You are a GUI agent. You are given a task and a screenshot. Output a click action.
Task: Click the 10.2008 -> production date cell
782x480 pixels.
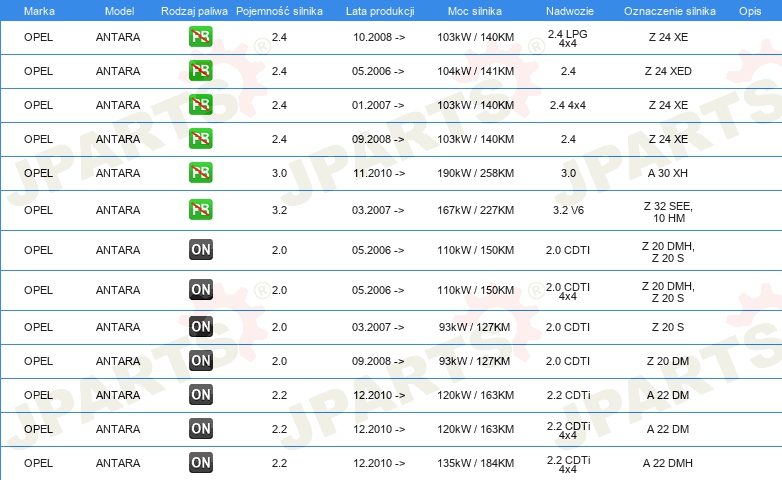point(379,37)
